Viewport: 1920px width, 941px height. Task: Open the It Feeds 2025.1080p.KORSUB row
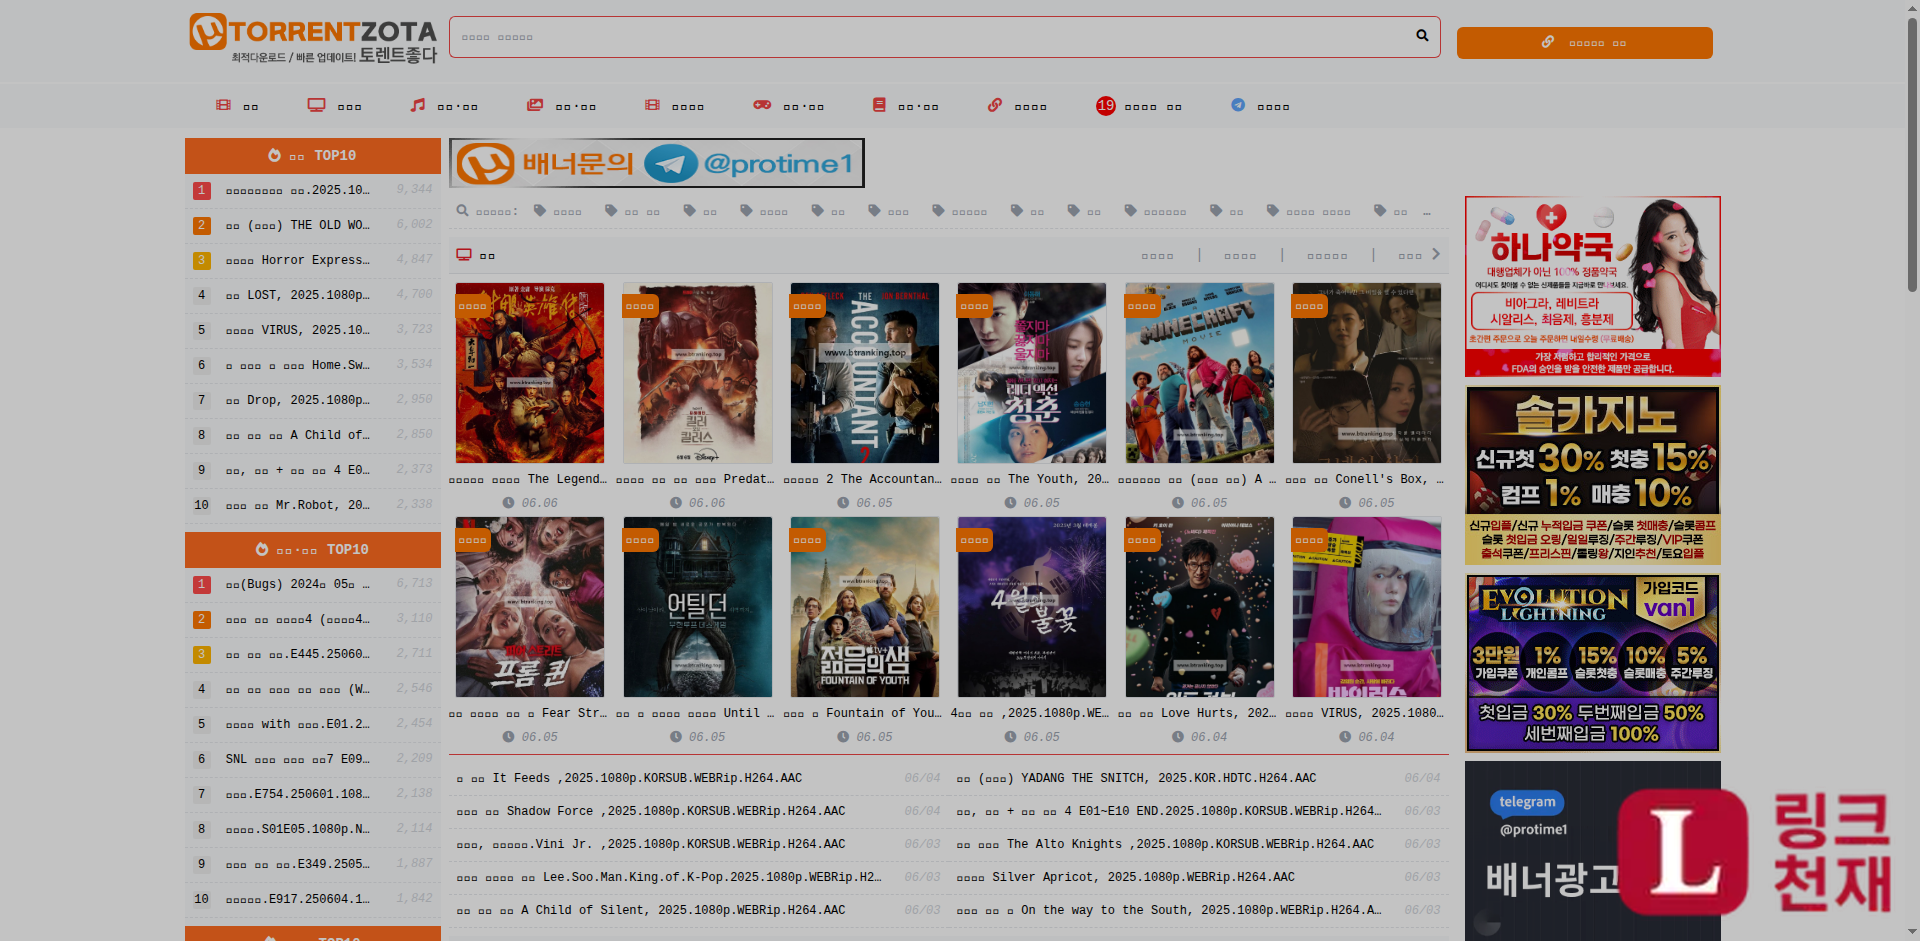629,778
